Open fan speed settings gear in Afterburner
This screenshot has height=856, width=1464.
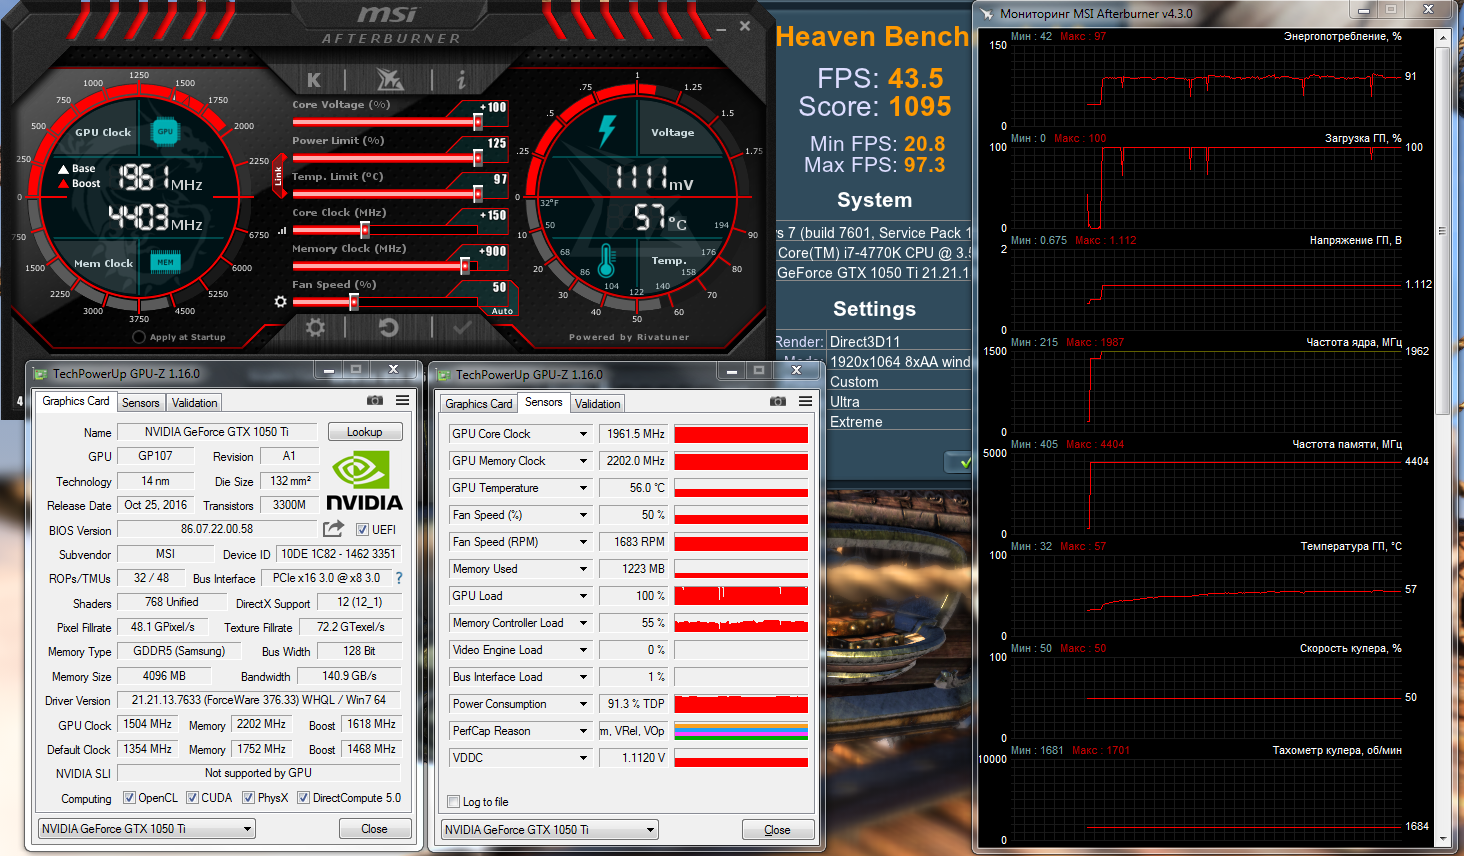click(280, 302)
